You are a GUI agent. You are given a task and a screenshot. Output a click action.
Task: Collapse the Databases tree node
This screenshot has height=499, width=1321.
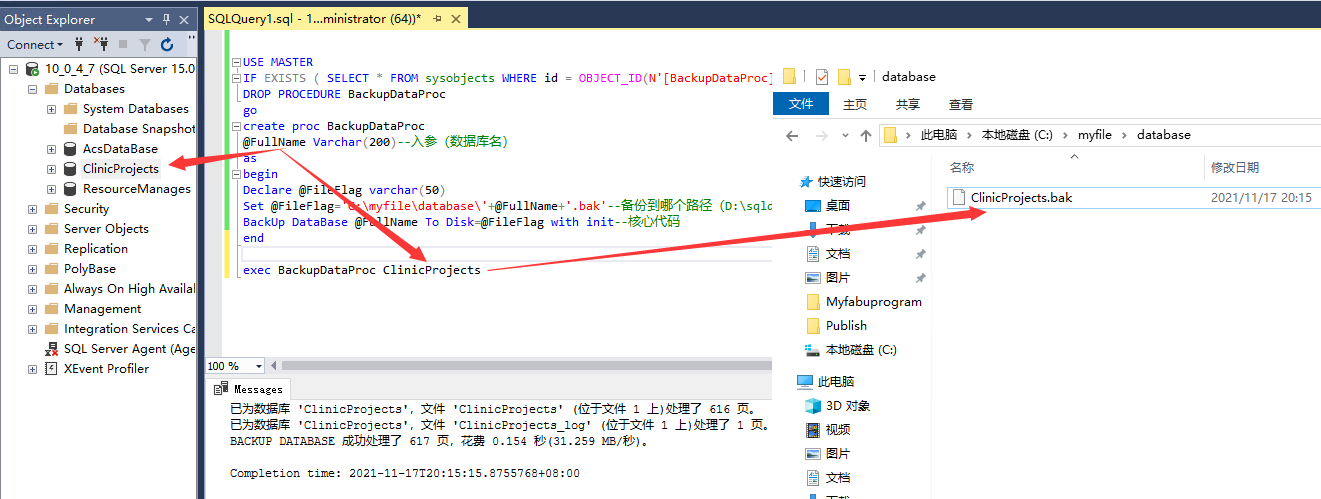pos(33,89)
